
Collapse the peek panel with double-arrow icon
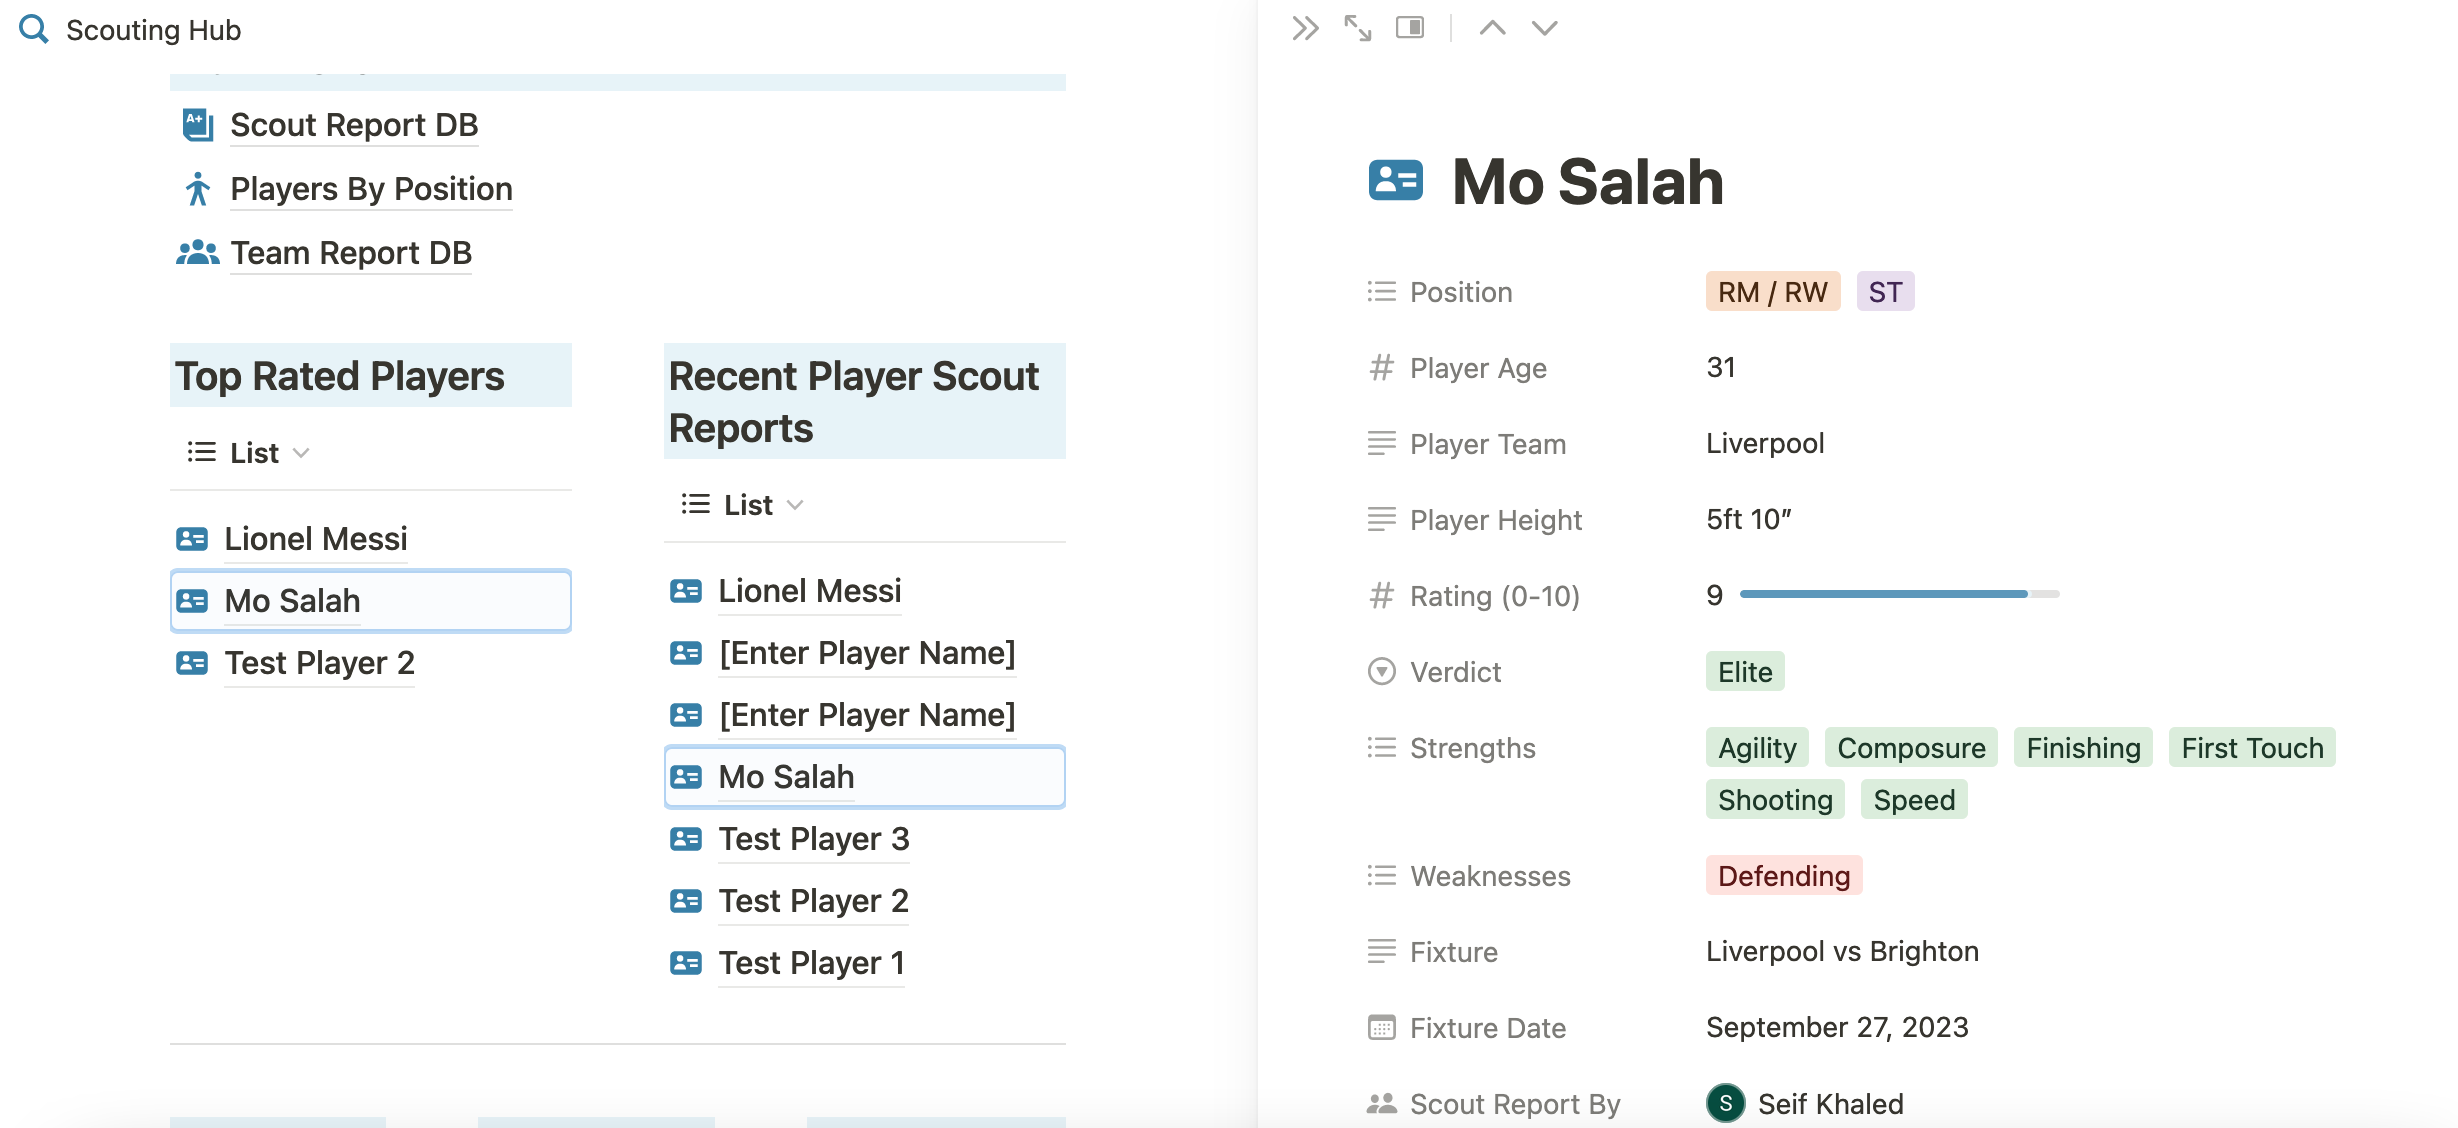[x=1303, y=28]
